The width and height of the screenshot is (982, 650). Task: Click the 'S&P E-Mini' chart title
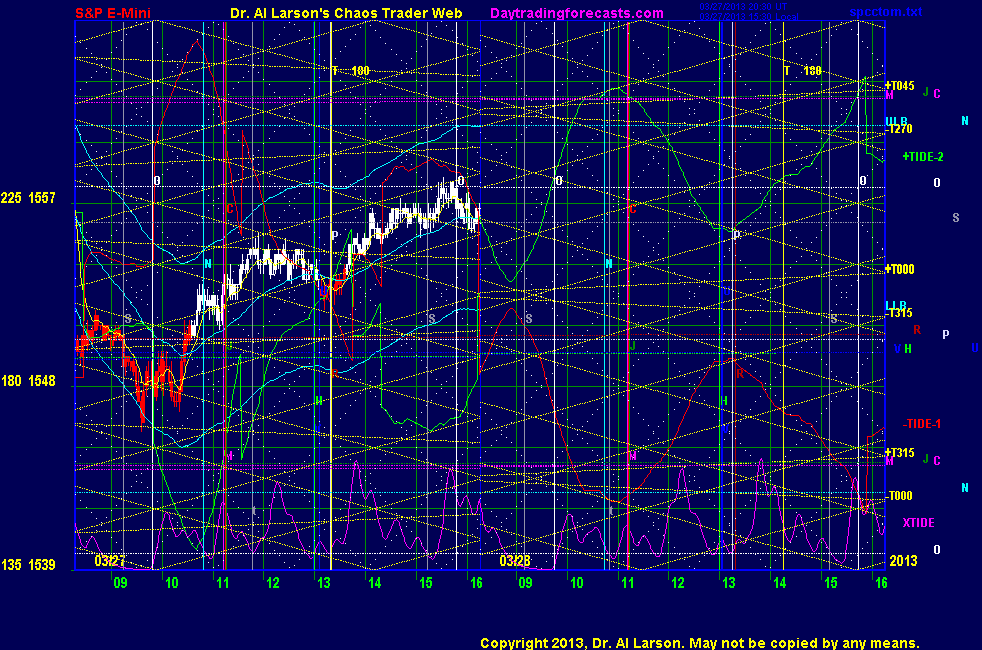pyautogui.click(x=113, y=13)
